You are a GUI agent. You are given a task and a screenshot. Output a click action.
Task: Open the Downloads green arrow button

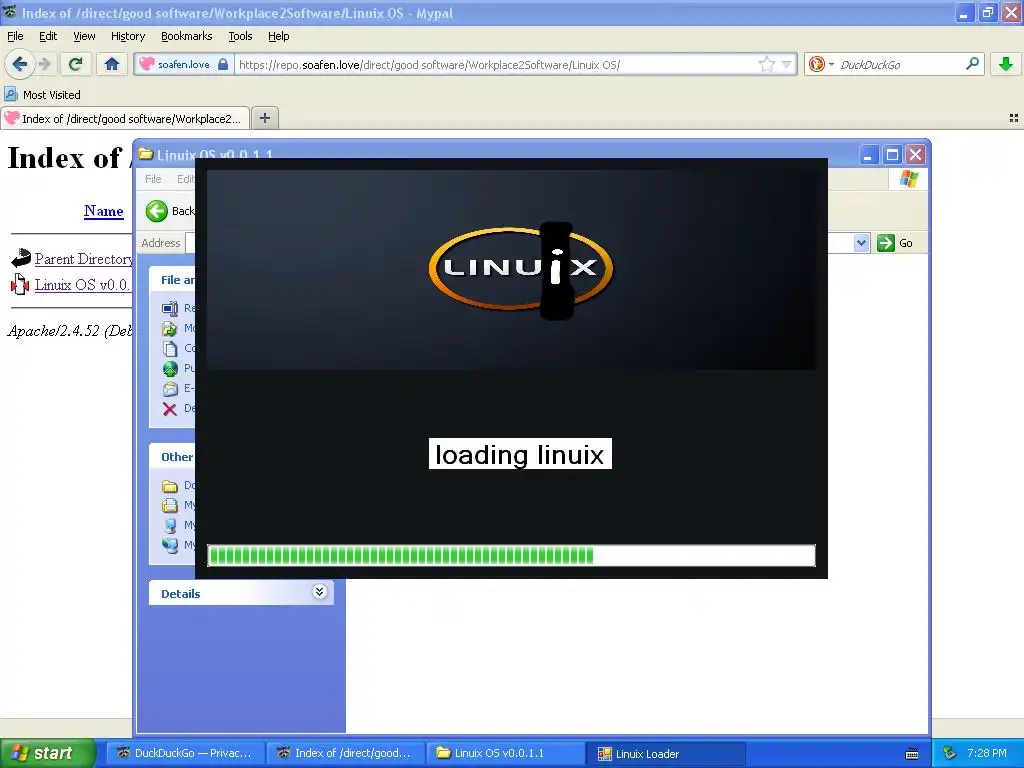[x=1006, y=64]
